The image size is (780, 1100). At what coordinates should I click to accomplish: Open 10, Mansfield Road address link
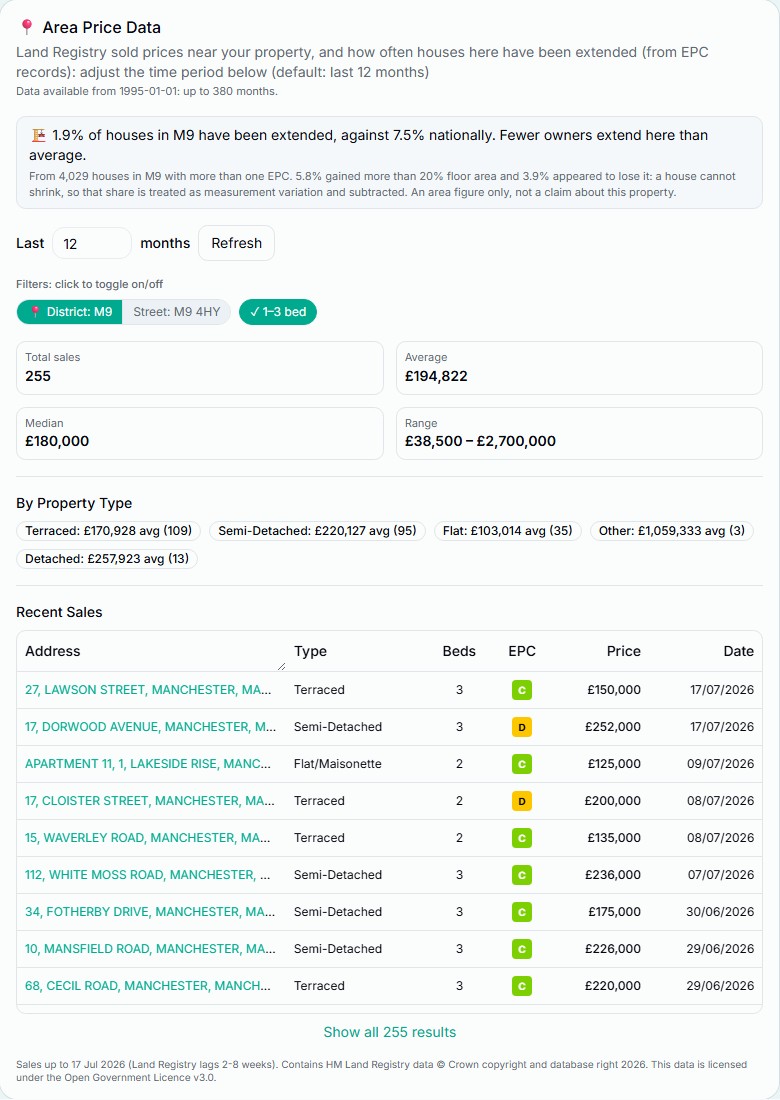tap(150, 949)
